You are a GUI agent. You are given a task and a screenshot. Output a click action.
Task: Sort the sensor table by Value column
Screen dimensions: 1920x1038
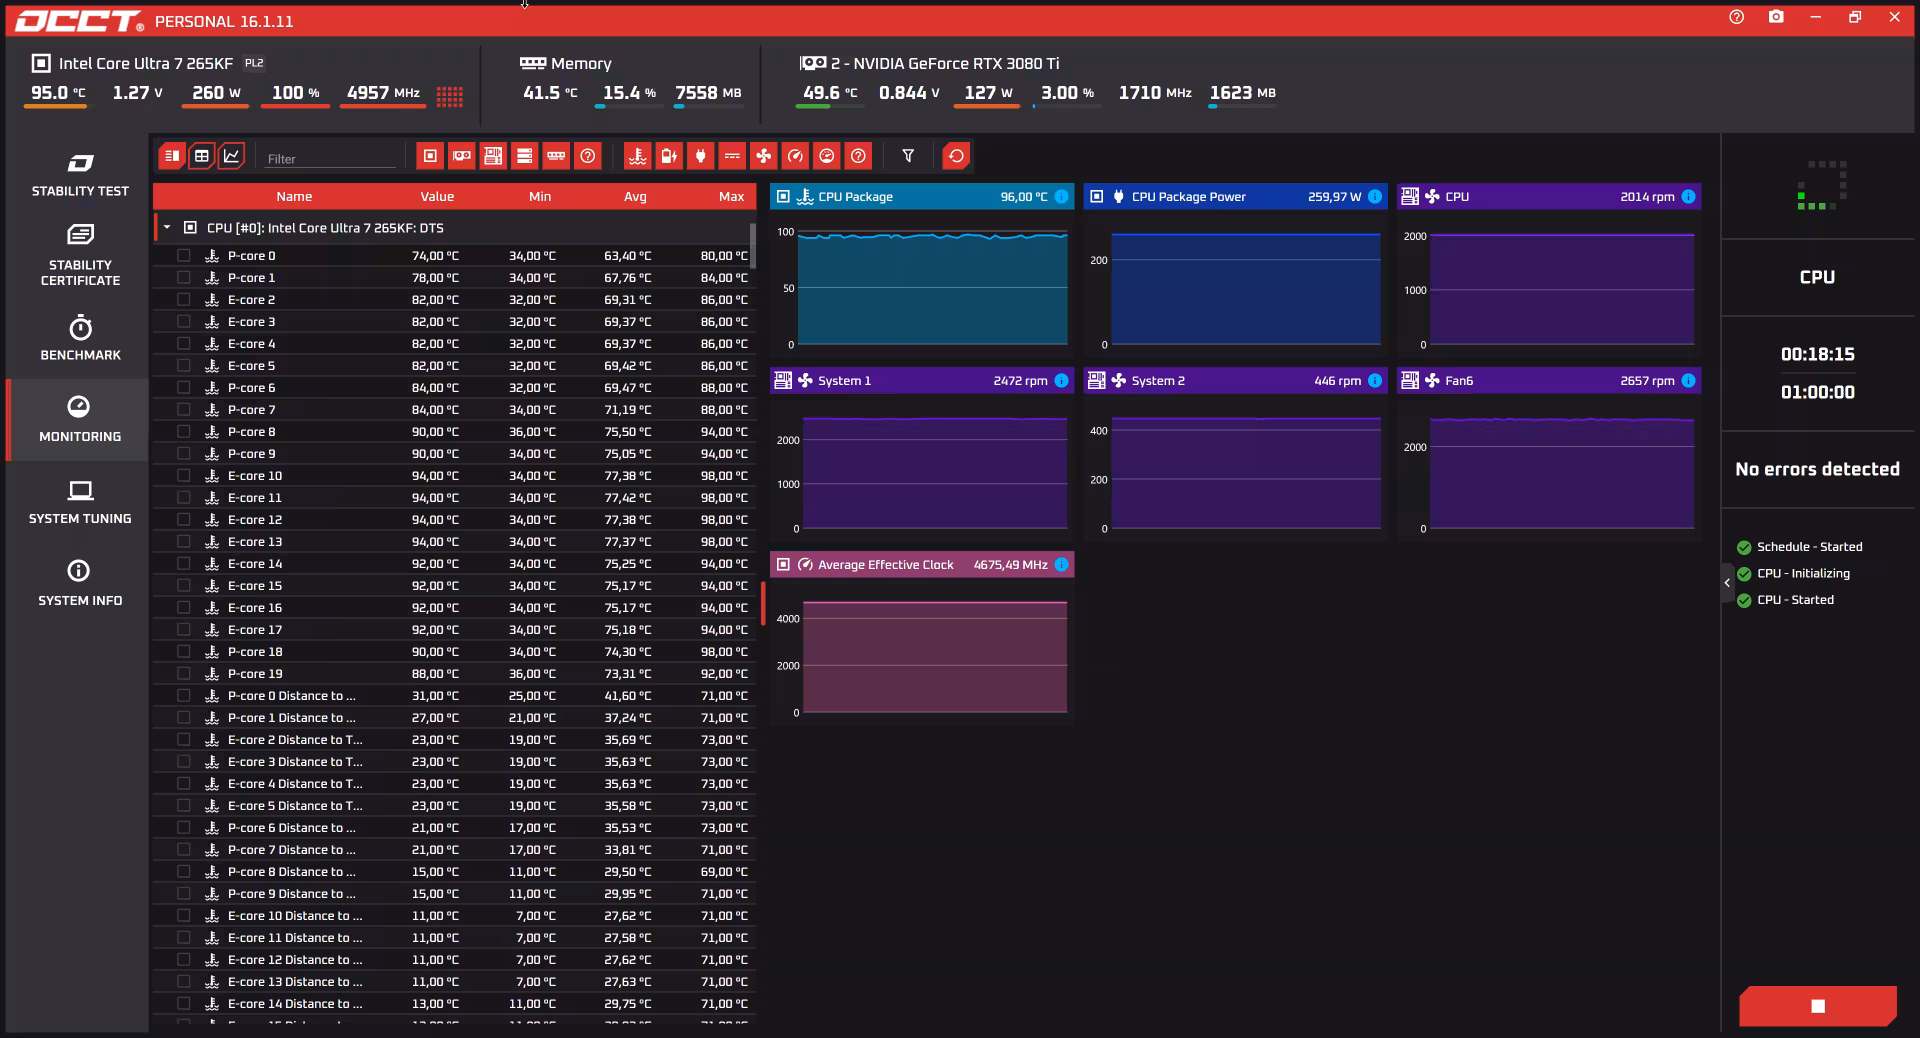click(x=437, y=197)
